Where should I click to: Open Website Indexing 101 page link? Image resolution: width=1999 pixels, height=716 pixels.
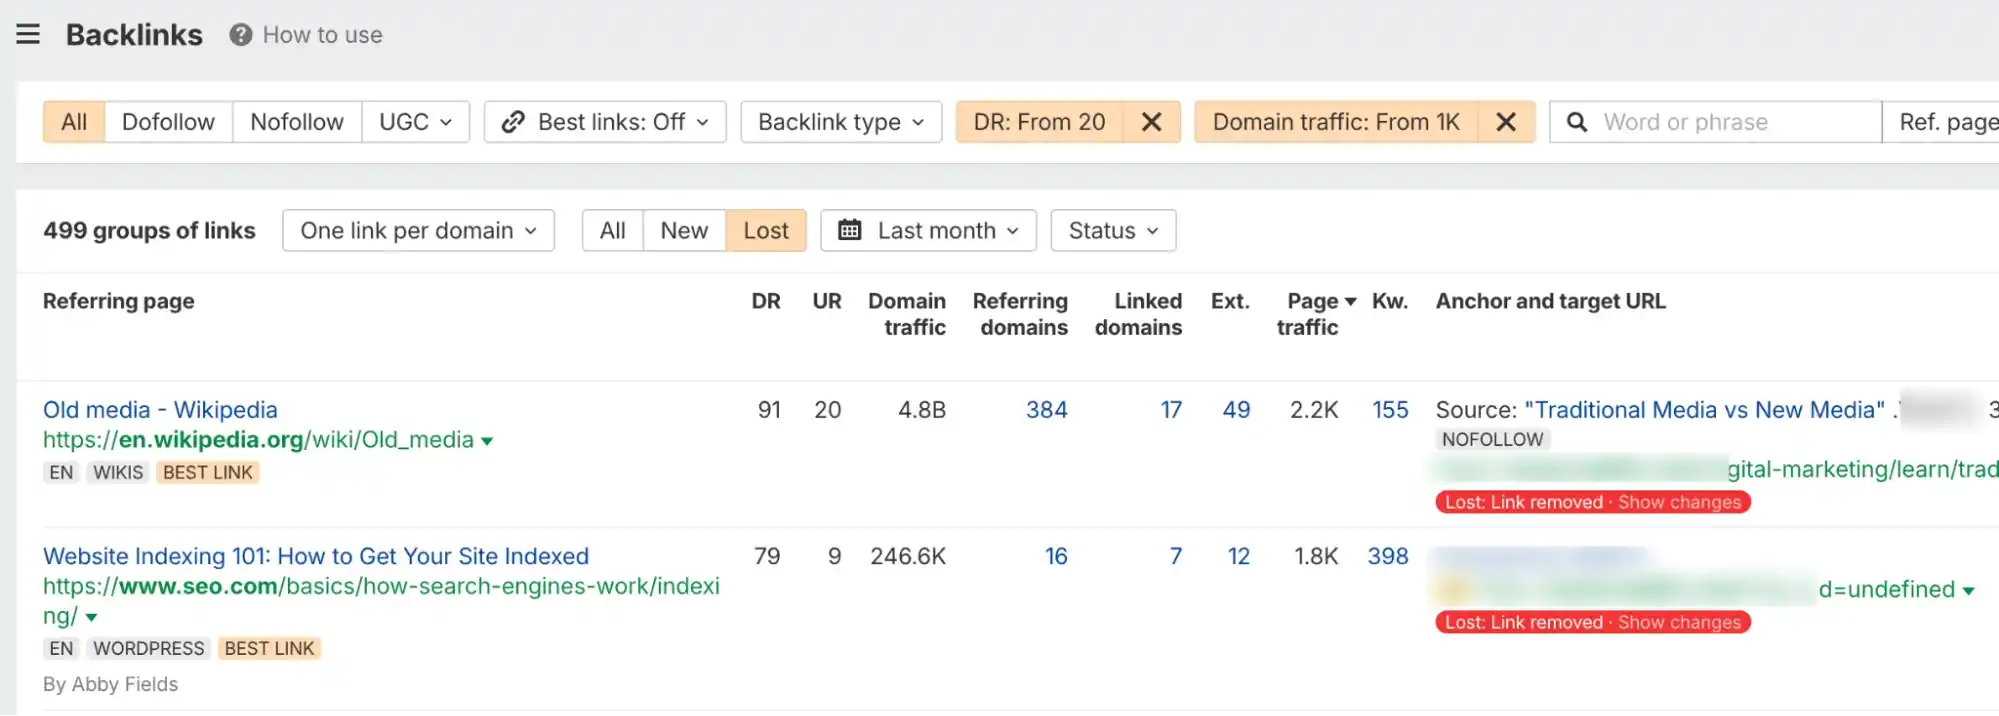(316, 556)
